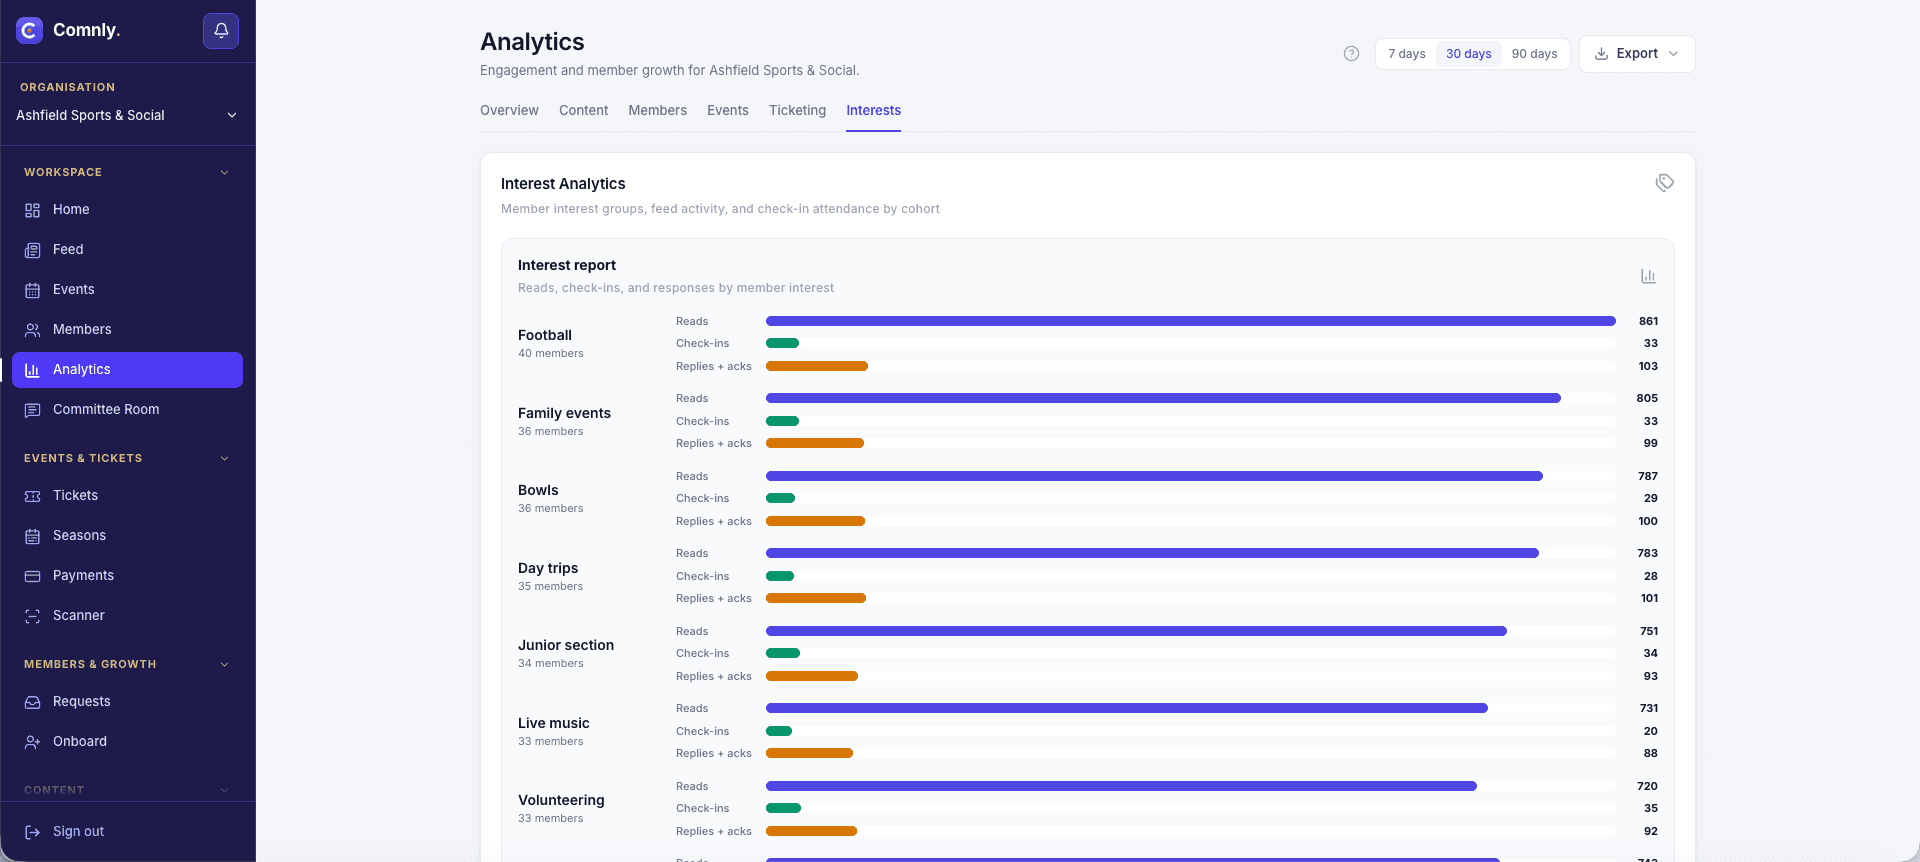Switch to the Content tab
Image resolution: width=1920 pixels, height=862 pixels.
tap(583, 110)
